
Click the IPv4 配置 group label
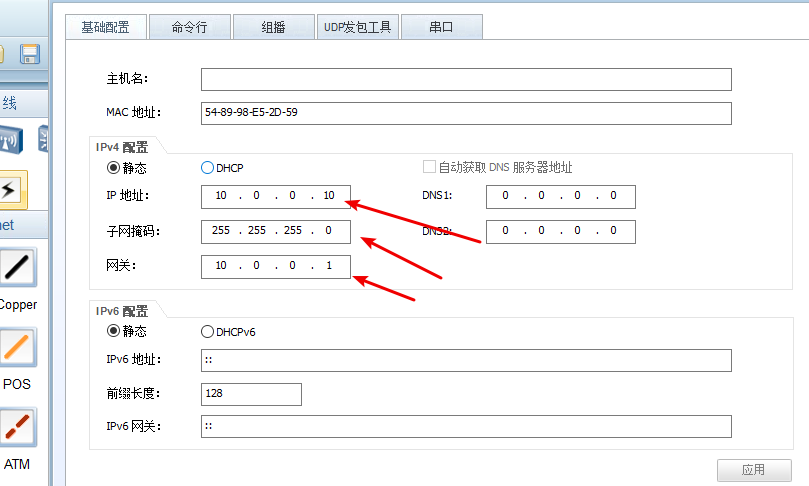(122, 147)
